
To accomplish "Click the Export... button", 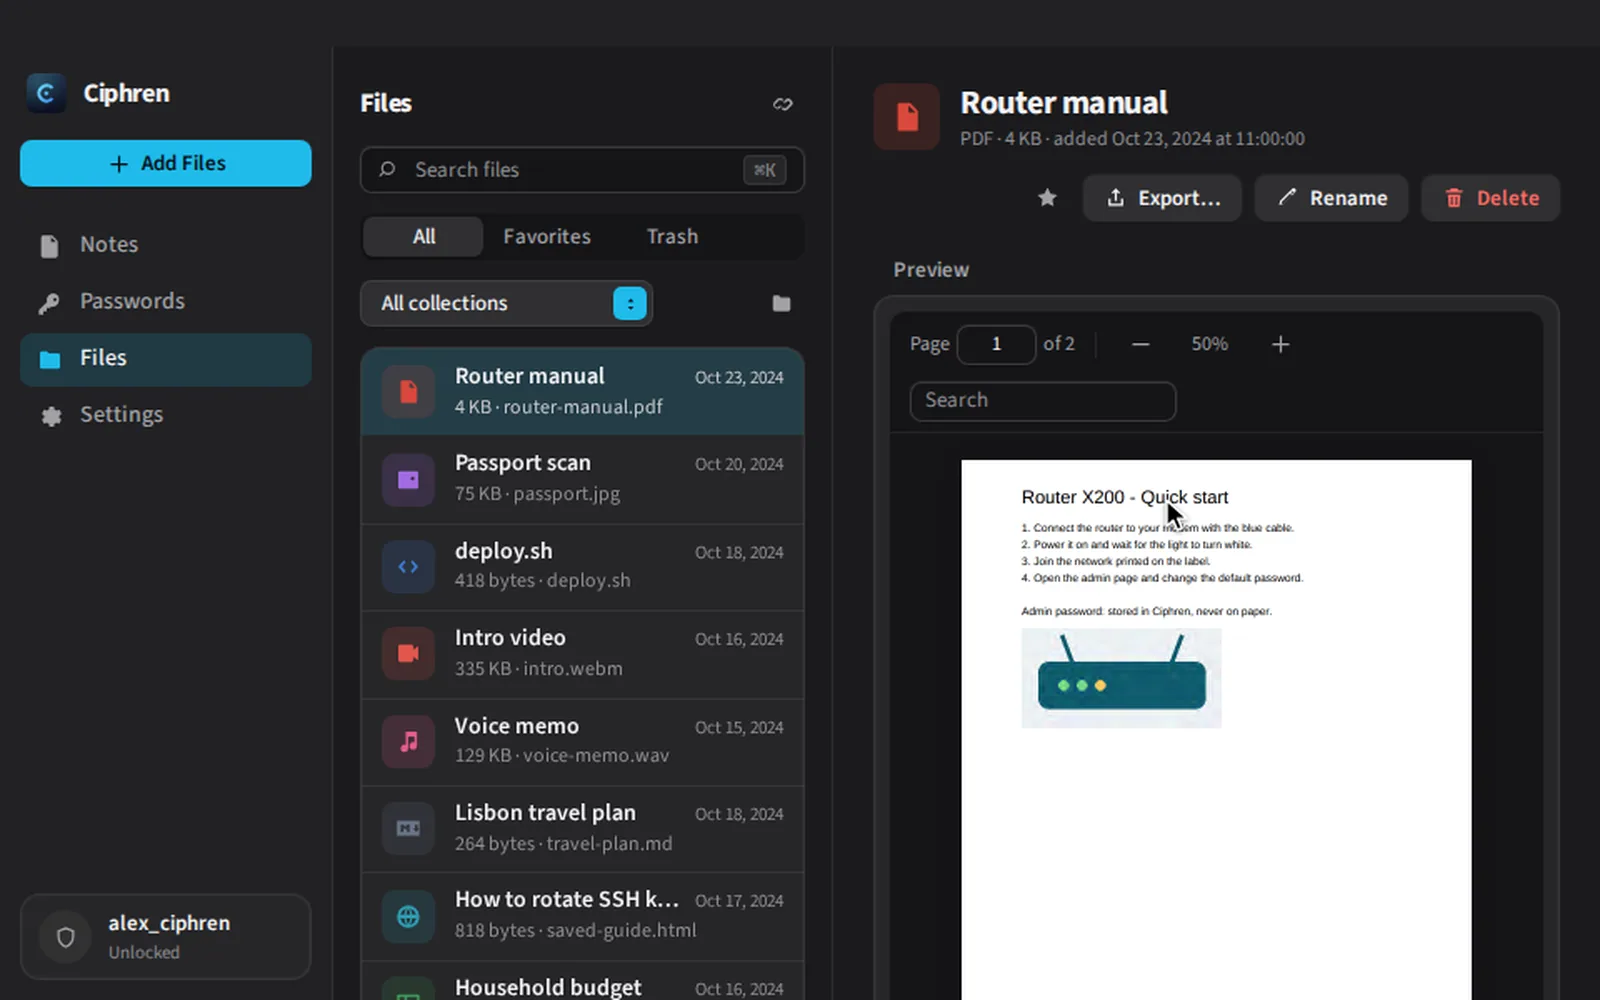I will (x=1162, y=198).
